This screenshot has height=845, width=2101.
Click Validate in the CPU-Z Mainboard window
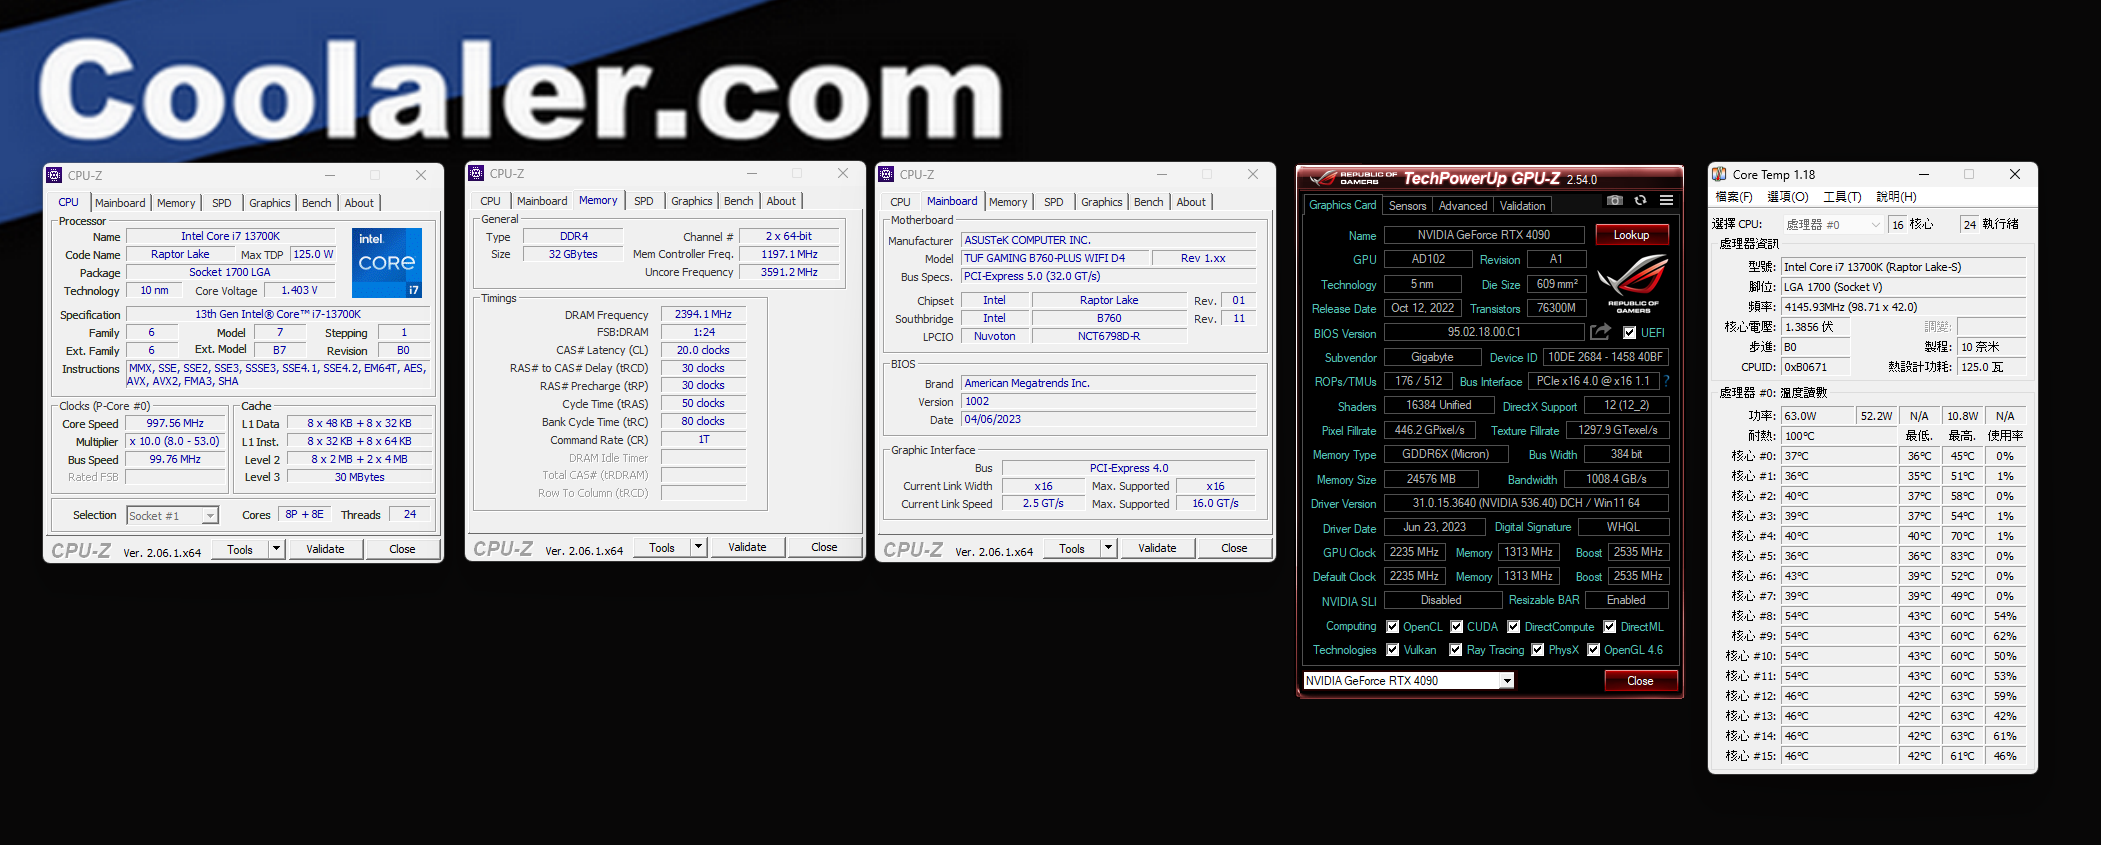point(1157,548)
